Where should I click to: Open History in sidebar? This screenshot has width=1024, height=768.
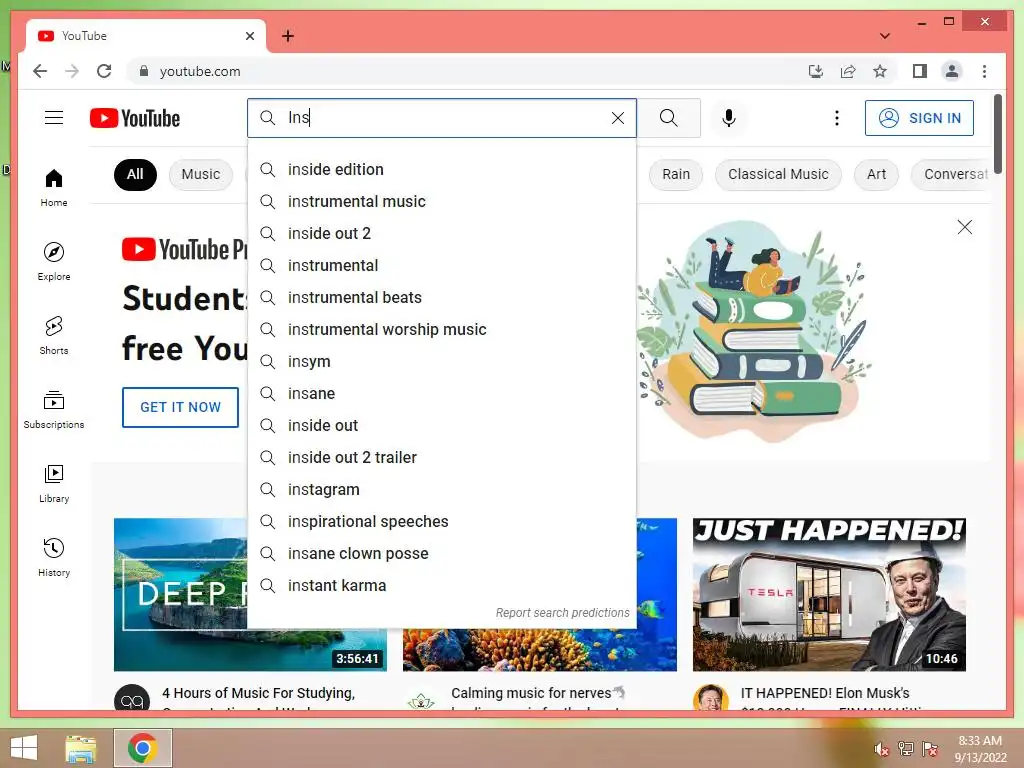54,557
